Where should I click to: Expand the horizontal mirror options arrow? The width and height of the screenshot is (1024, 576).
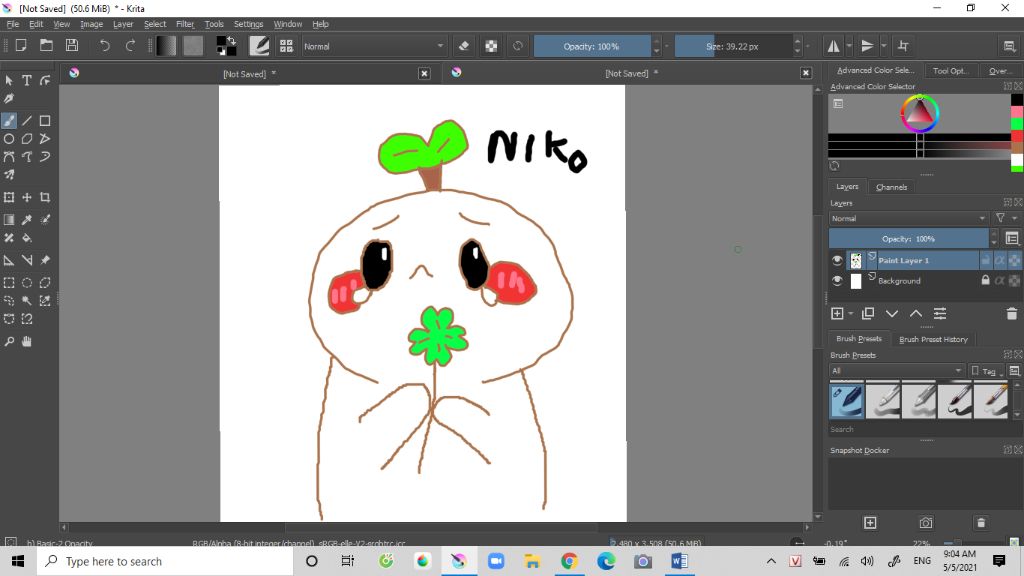pos(849,46)
